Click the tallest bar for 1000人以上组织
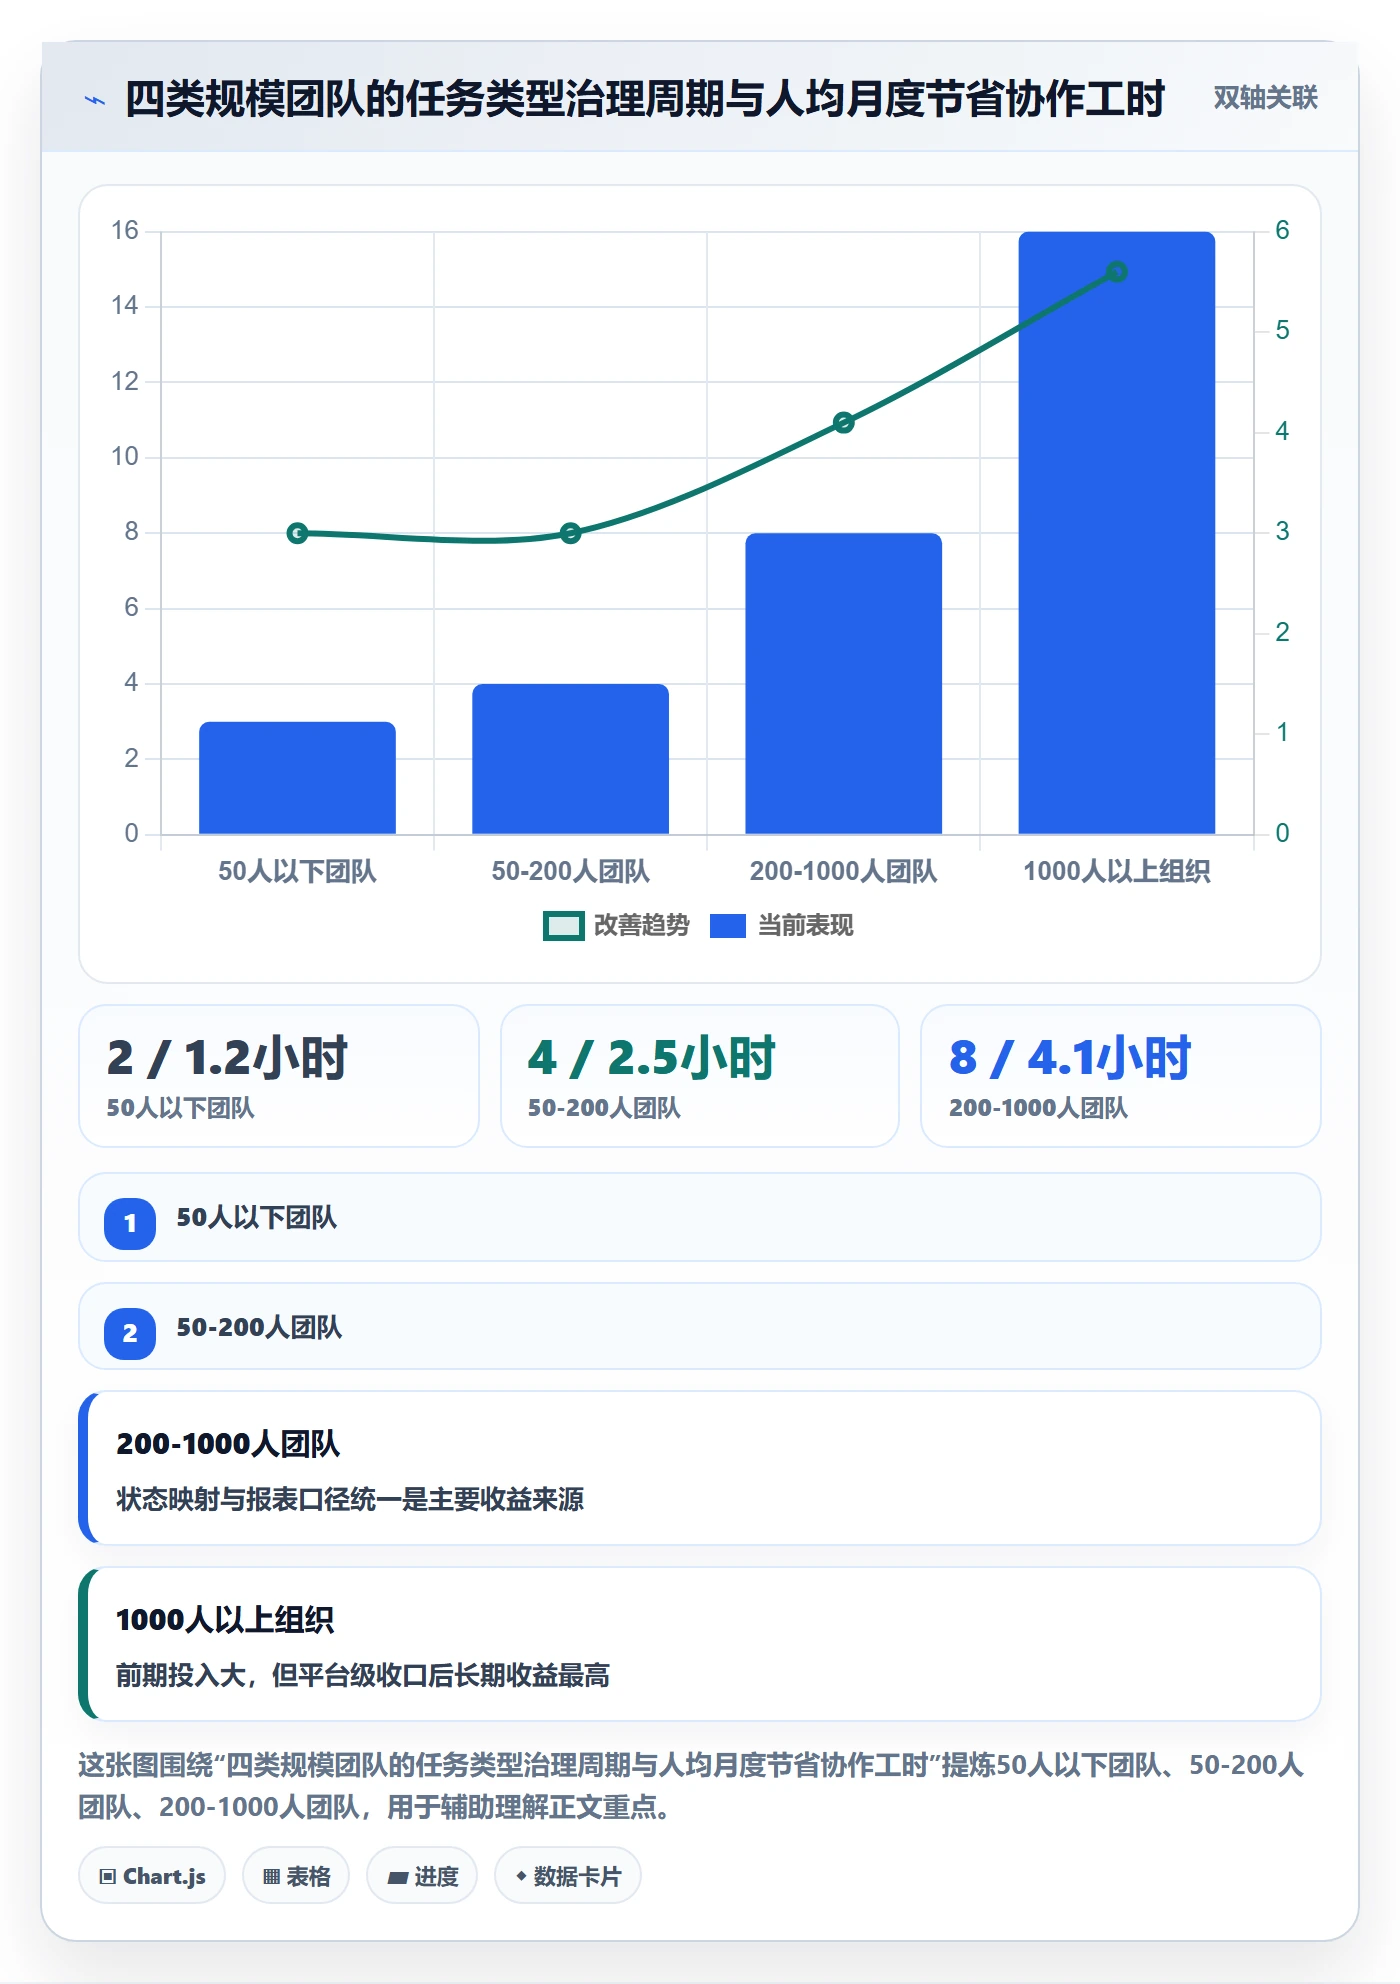1400x1984 pixels. (x=1117, y=533)
